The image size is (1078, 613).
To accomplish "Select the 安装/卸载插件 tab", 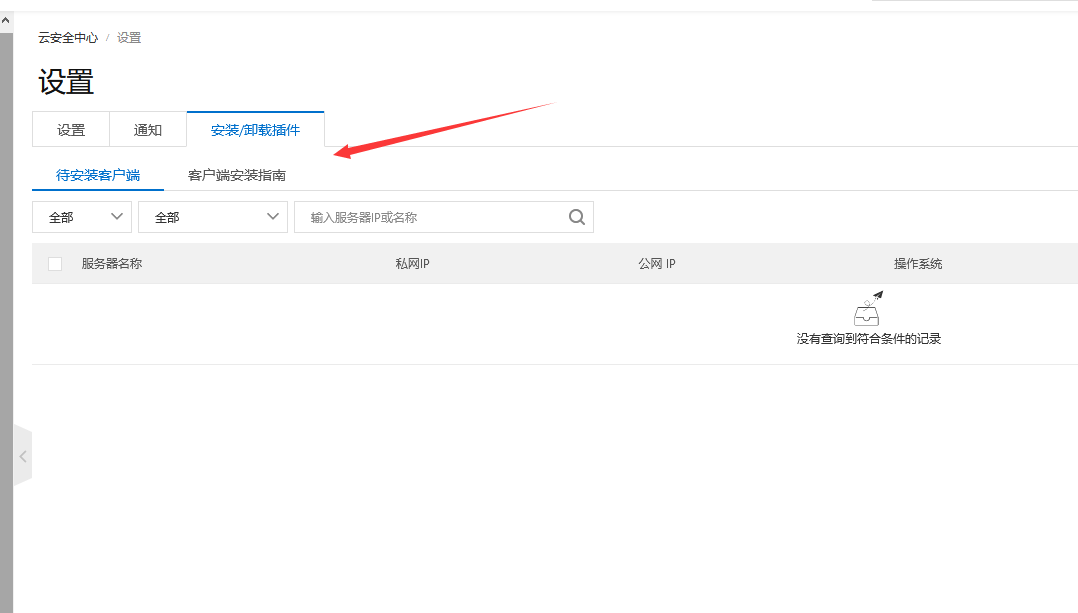I will (255, 130).
